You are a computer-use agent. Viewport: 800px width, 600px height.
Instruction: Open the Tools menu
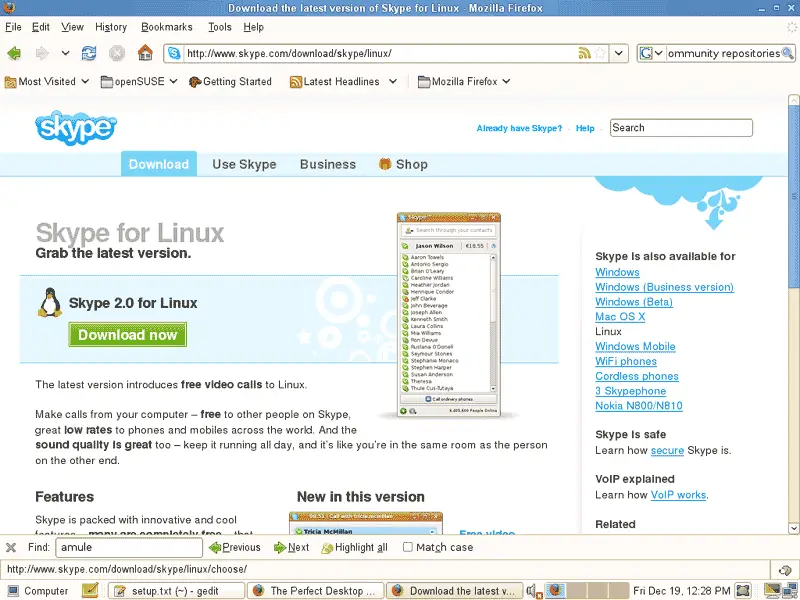pyautogui.click(x=220, y=27)
